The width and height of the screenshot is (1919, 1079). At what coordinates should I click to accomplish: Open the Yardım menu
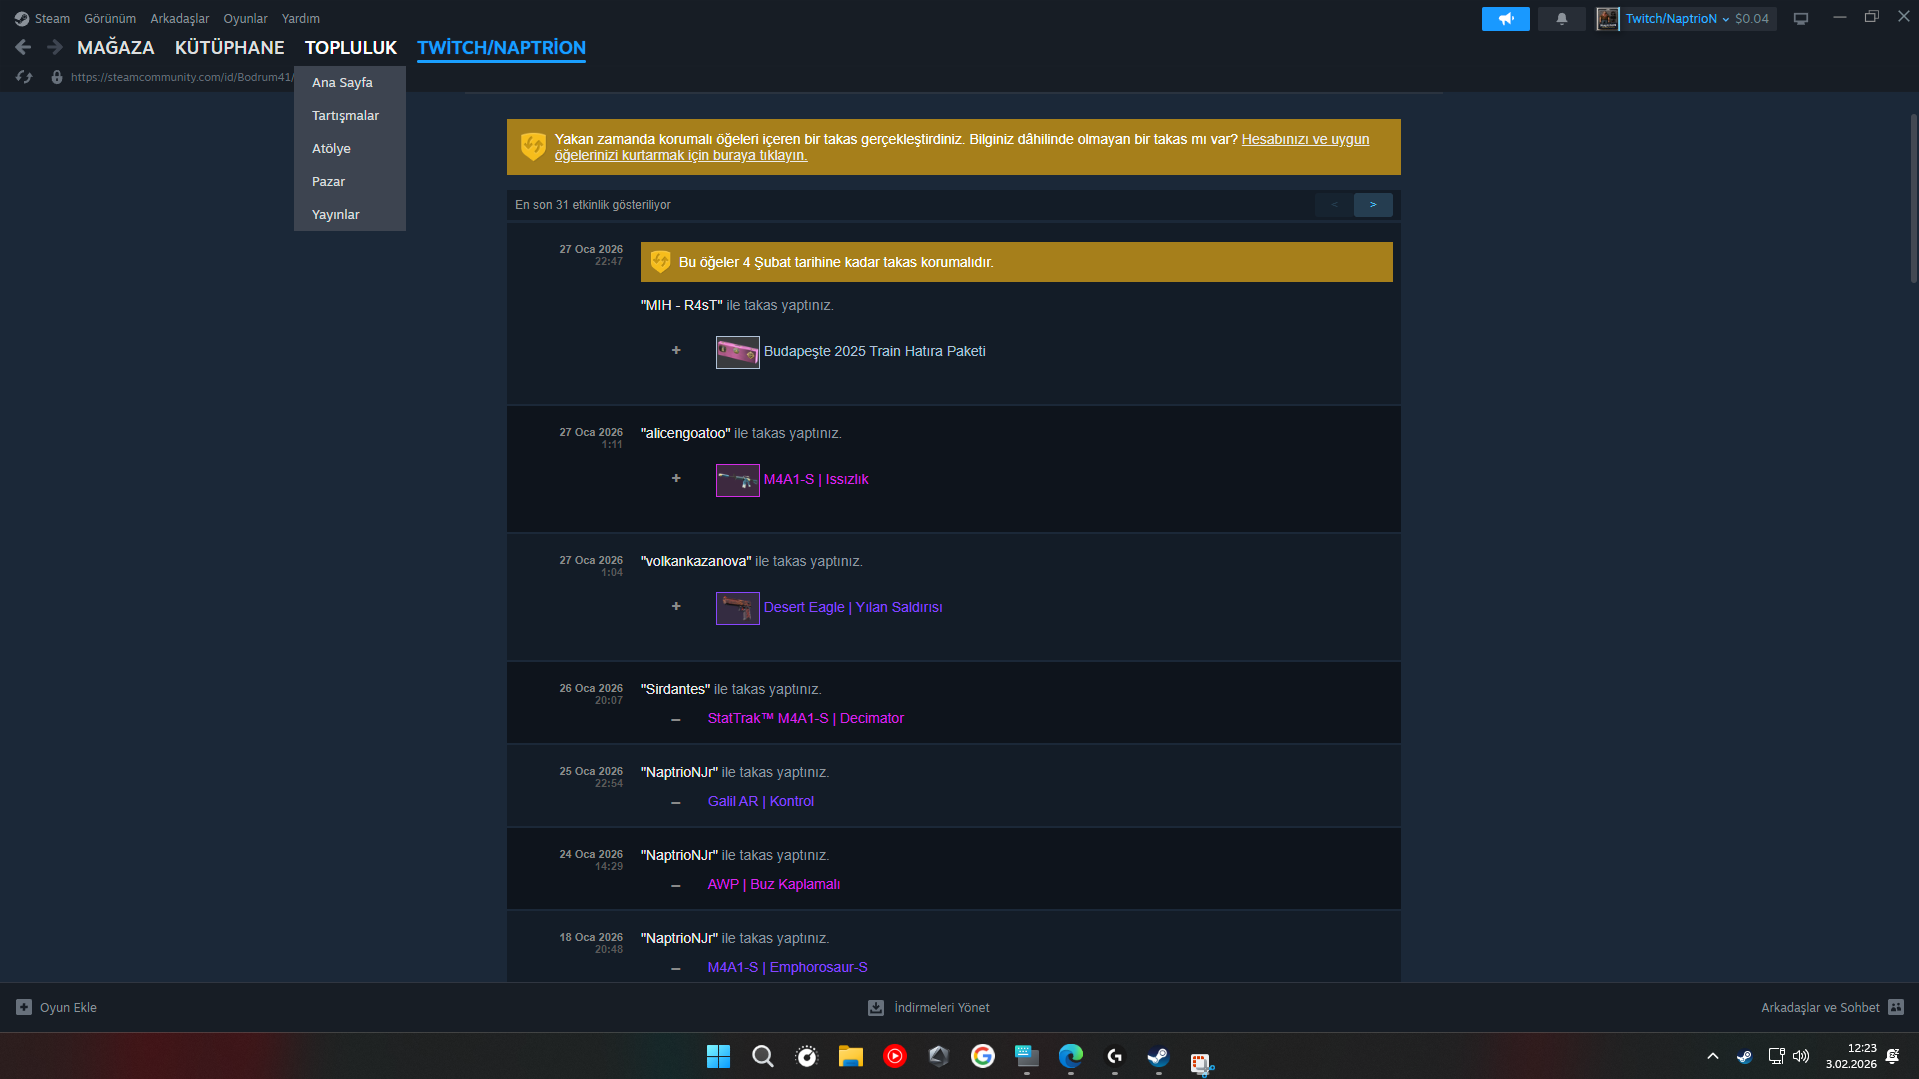(301, 18)
